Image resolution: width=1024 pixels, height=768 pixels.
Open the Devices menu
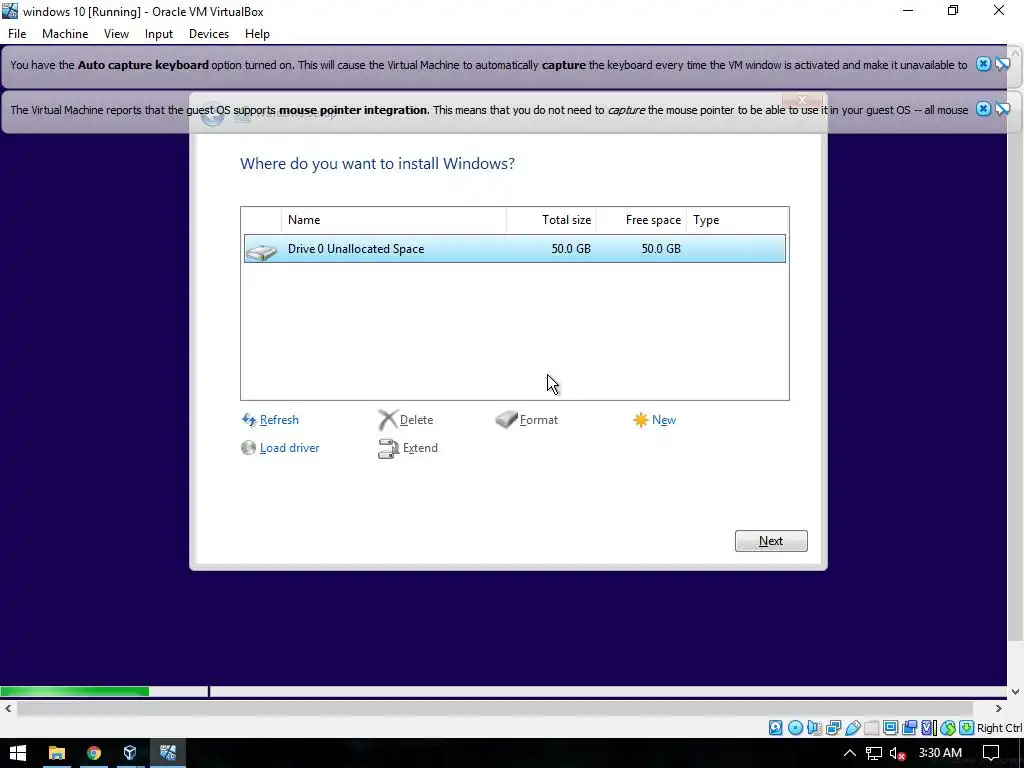tap(209, 34)
